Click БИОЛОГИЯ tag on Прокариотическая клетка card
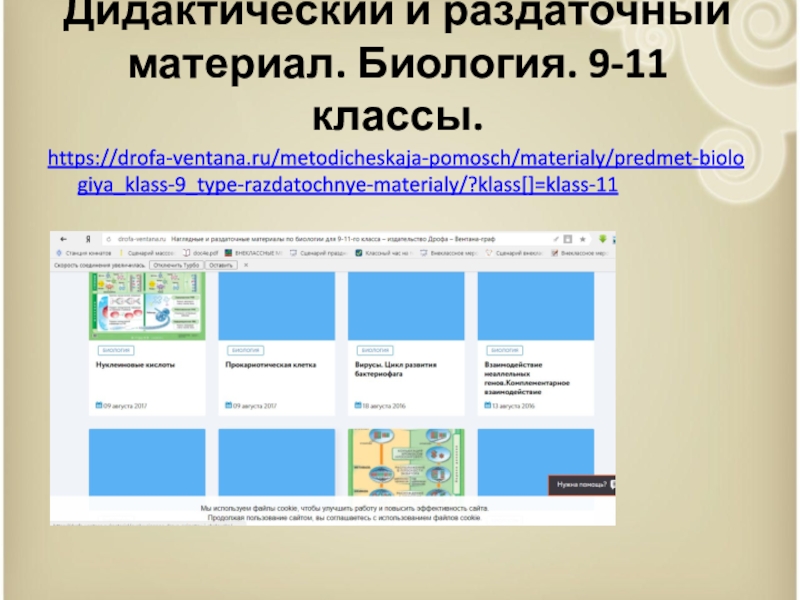 pos(244,351)
